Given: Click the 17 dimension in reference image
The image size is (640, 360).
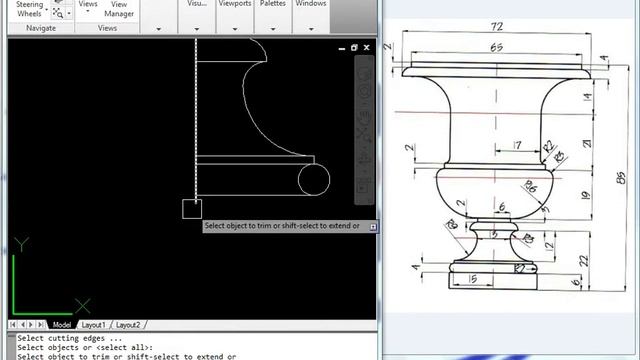Looking at the screenshot, I should (x=518, y=145).
